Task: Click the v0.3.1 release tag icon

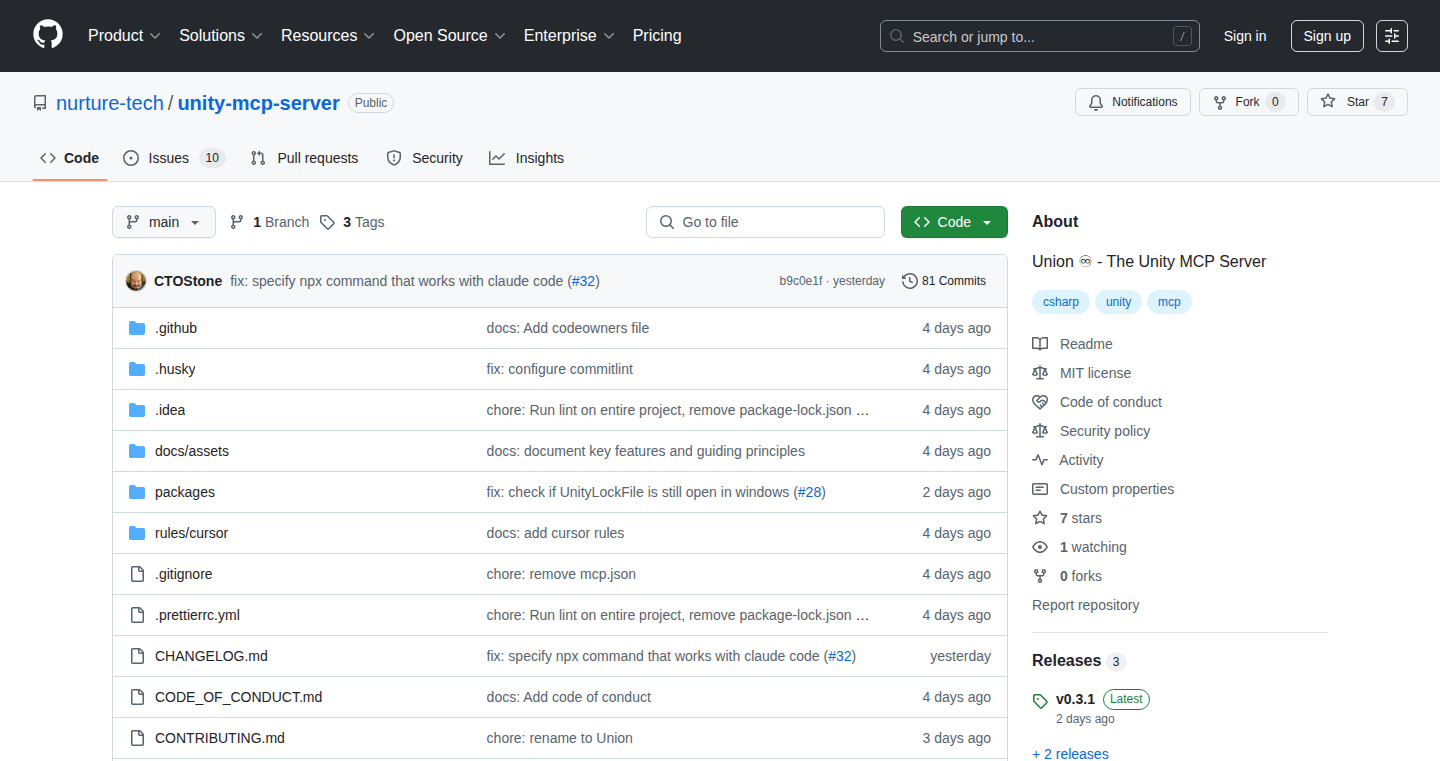Action: pos(1040,701)
